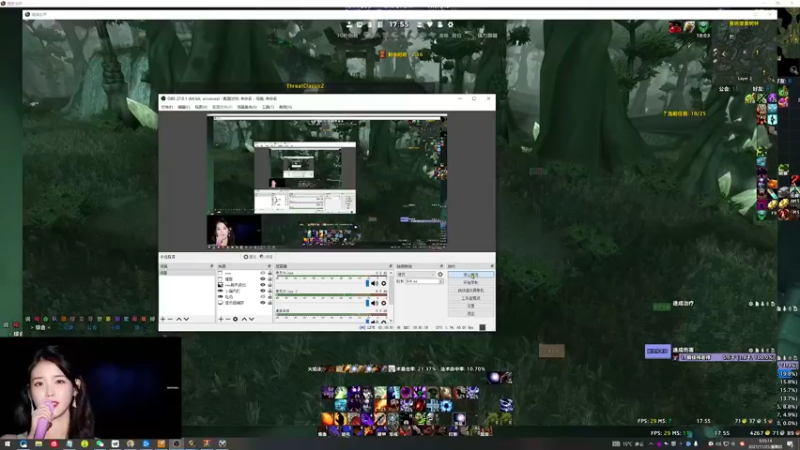Remove selected scene with the minus icon
The width and height of the screenshot is (800, 450).
click(x=170, y=319)
